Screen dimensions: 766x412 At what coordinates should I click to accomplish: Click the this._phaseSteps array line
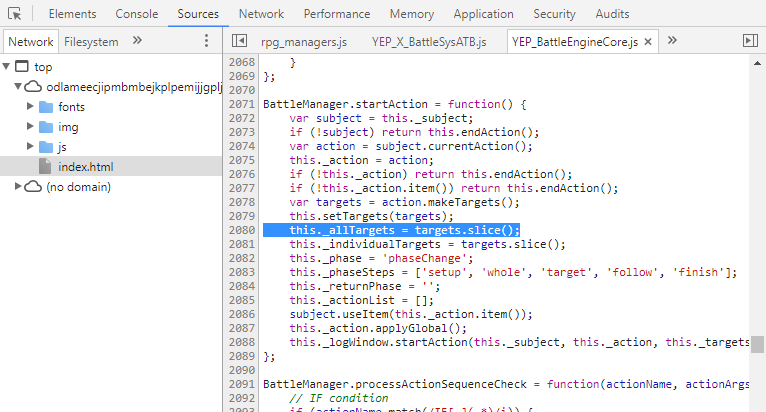point(513,272)
